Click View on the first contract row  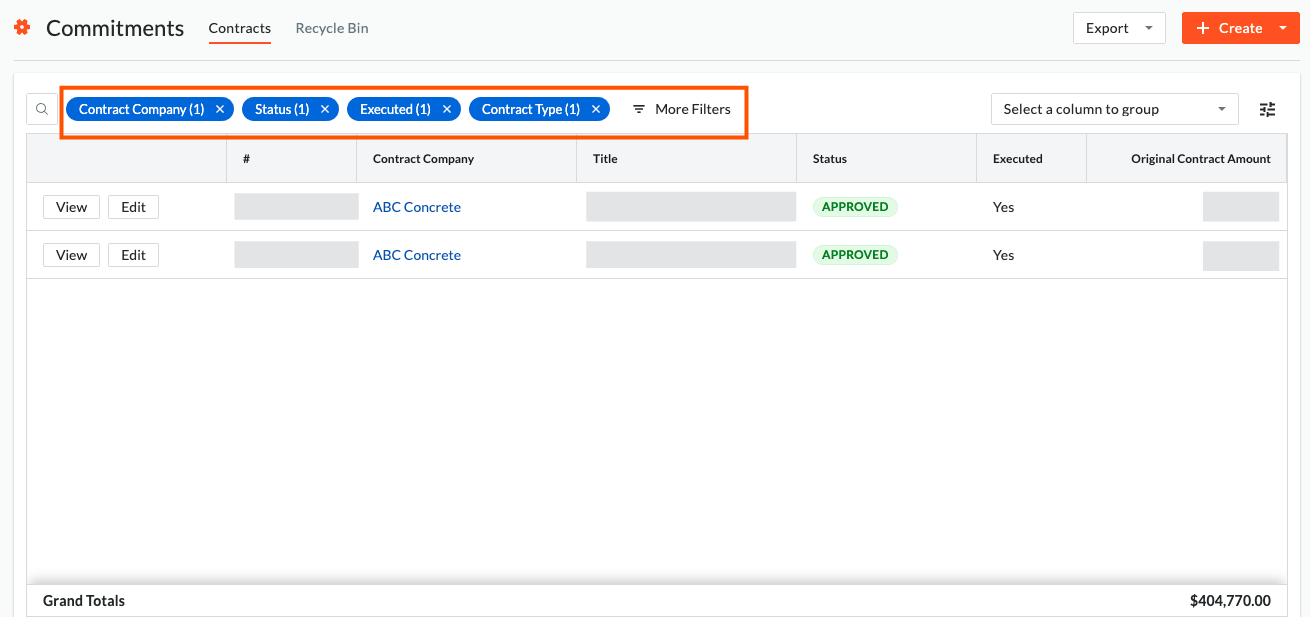(71, 206)
